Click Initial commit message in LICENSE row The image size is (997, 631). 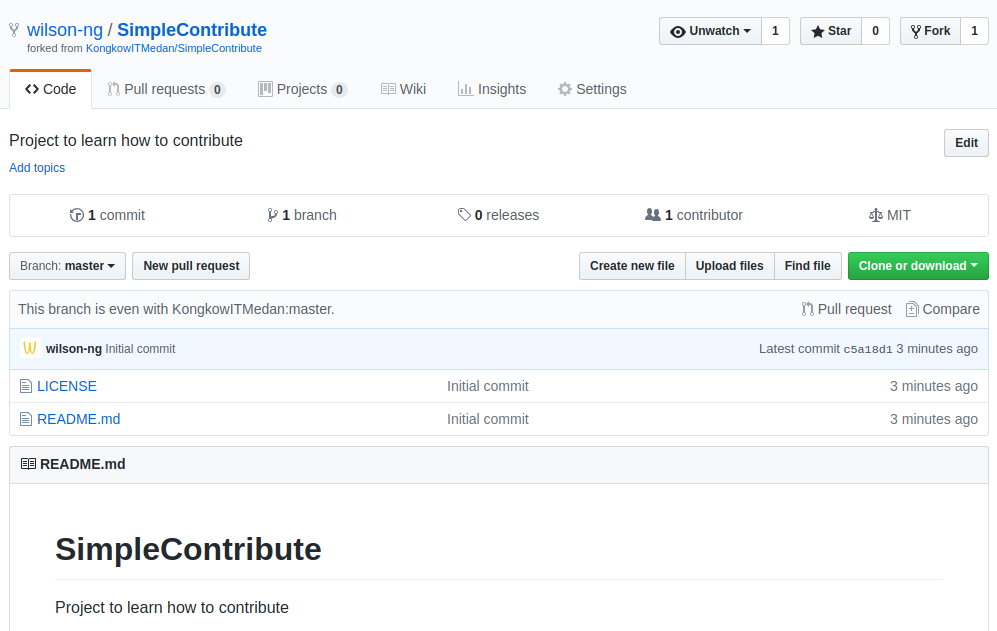488,386
